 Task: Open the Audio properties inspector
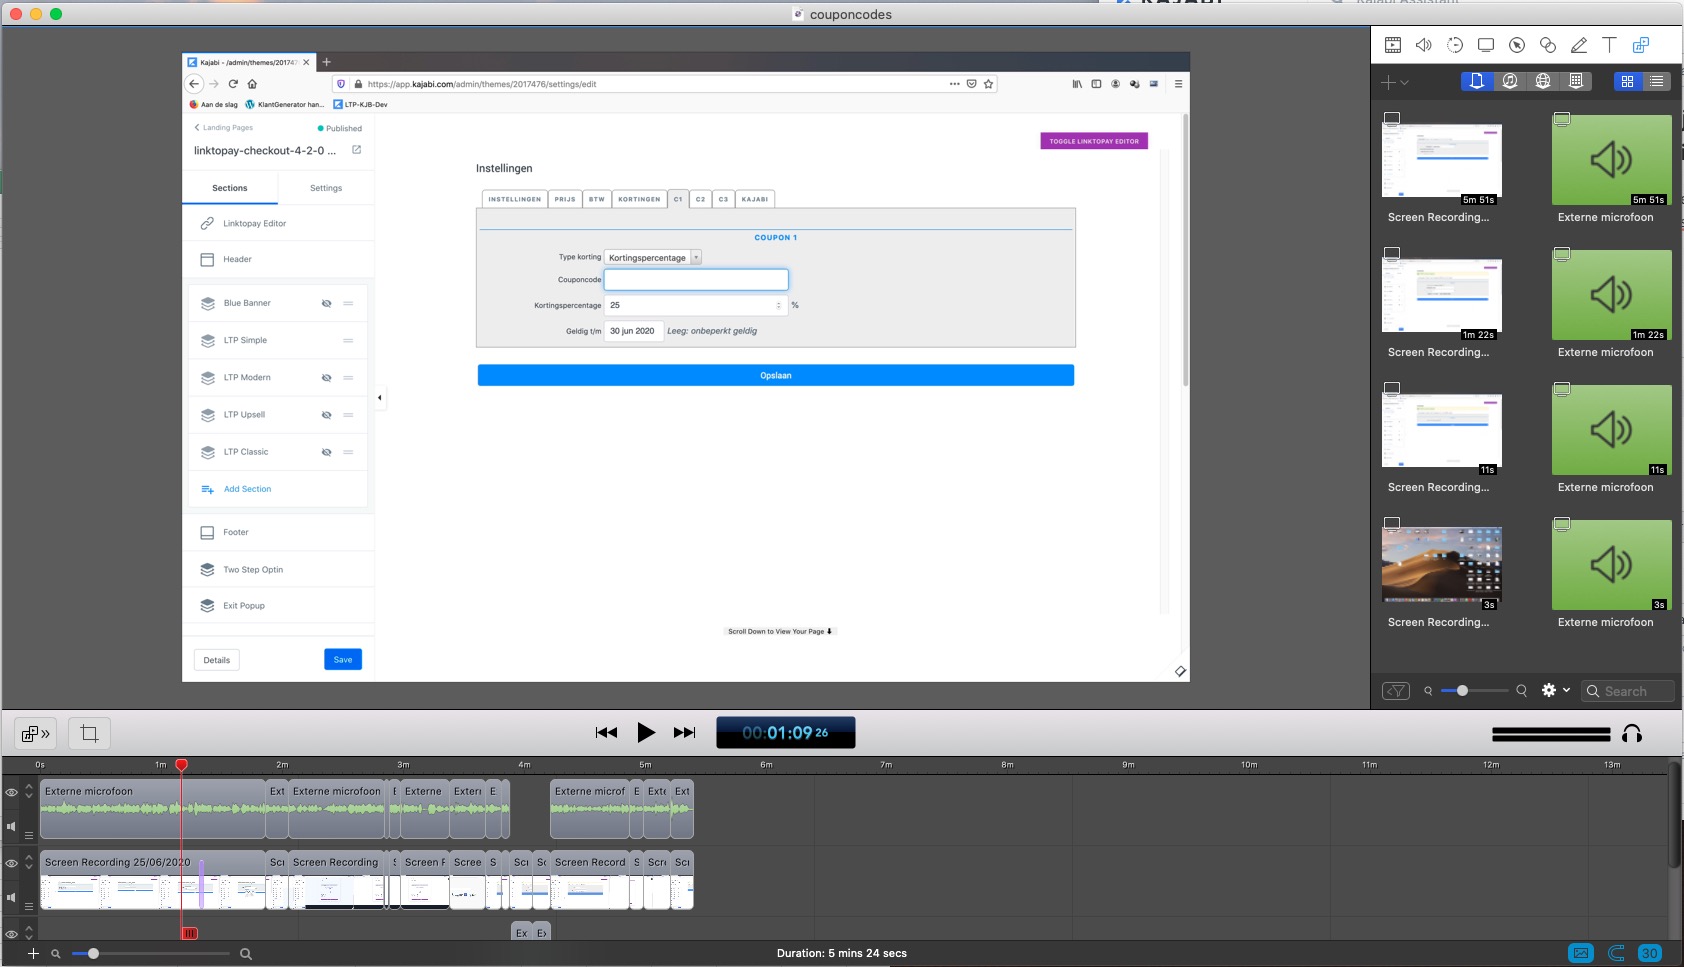tap(1423, 45)
